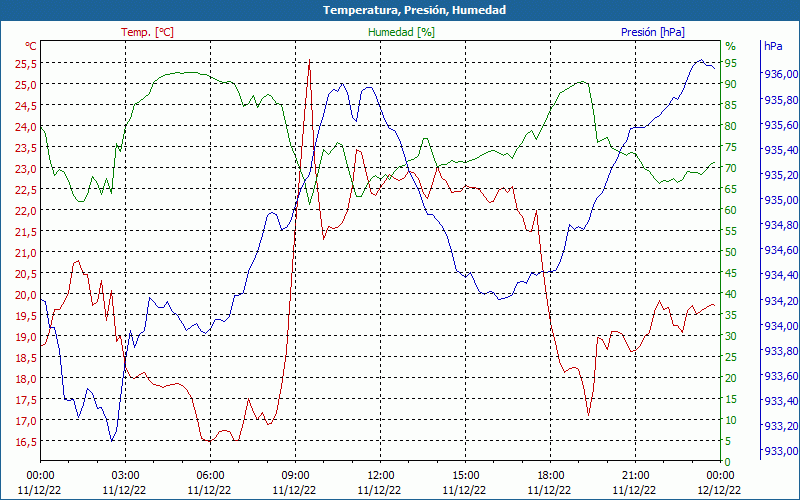800x500 pixels.
Task: Click the "936,00" pressure axis value
Action: (x=779, y=74)
